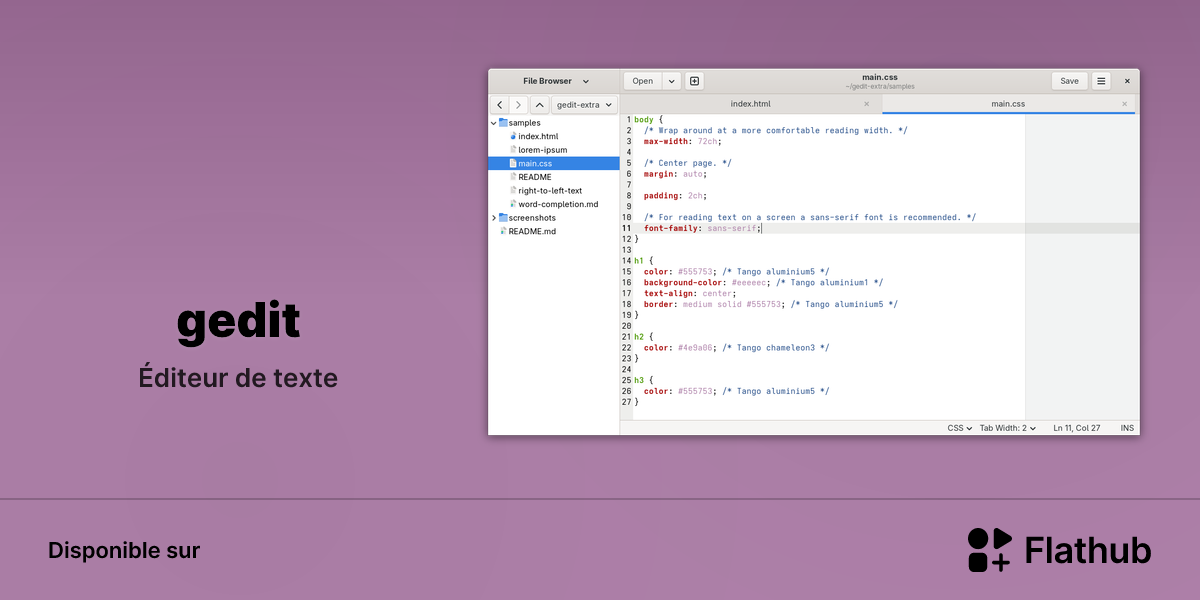Open the Tab Width dropdown

tap(1007, 428)
